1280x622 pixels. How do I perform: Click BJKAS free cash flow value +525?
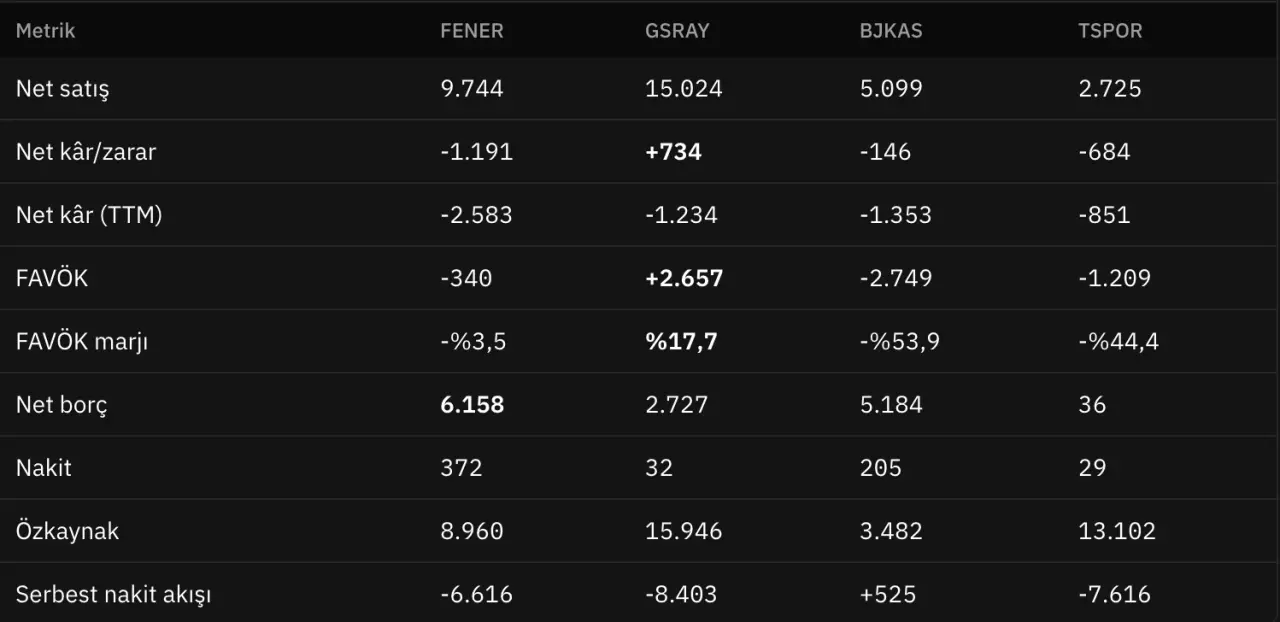[x=888, y=594]
